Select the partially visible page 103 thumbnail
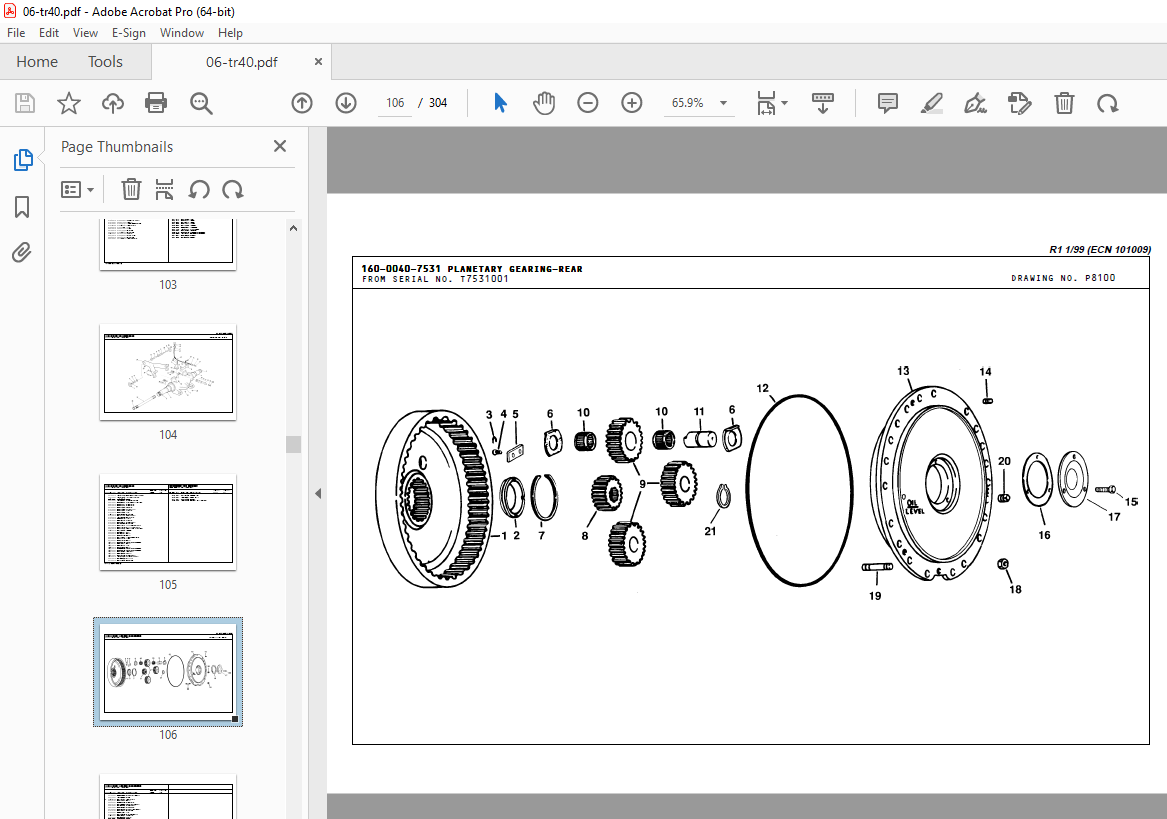This screenshot has width=1167, height=819. coord(168,244)
